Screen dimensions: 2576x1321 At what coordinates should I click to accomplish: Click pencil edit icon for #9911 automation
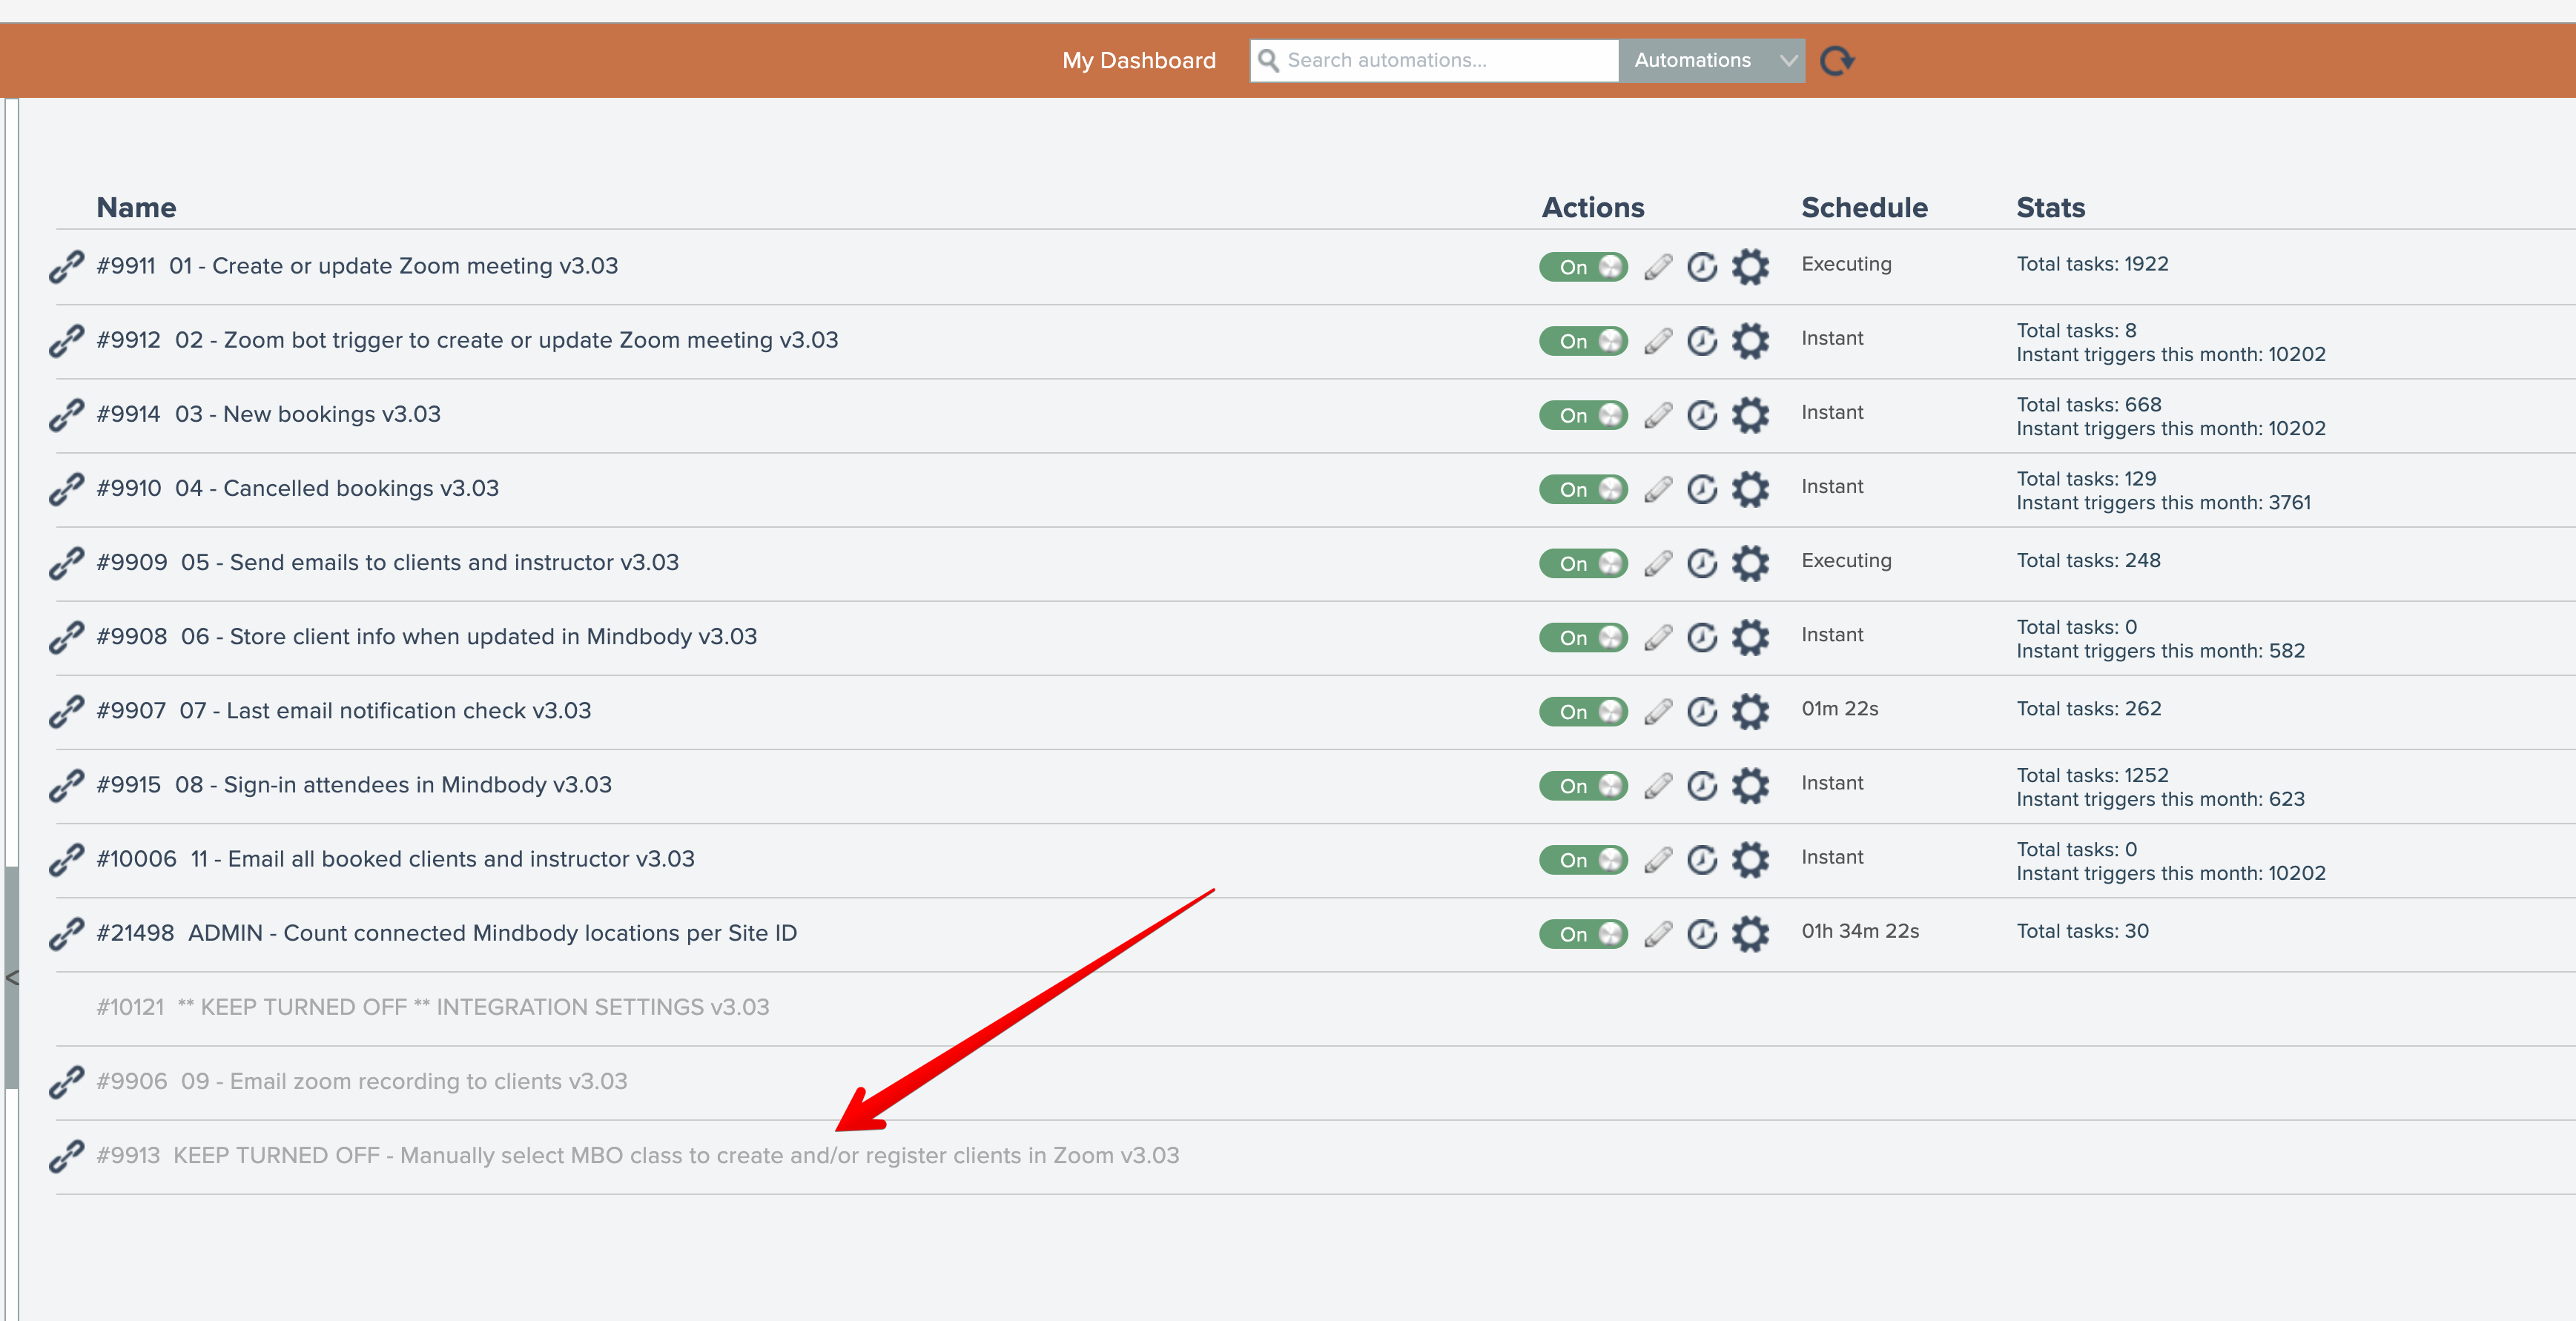1658,267
